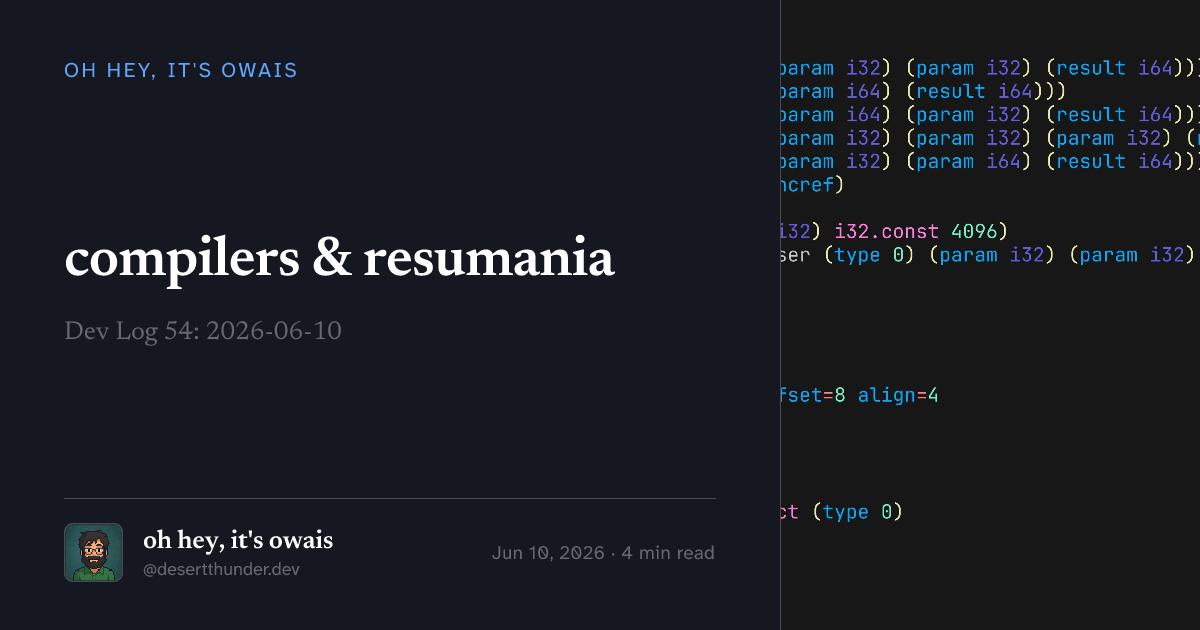
Task: Open the @desertthunder.dev handle
Action: click(x=221, y=570)
